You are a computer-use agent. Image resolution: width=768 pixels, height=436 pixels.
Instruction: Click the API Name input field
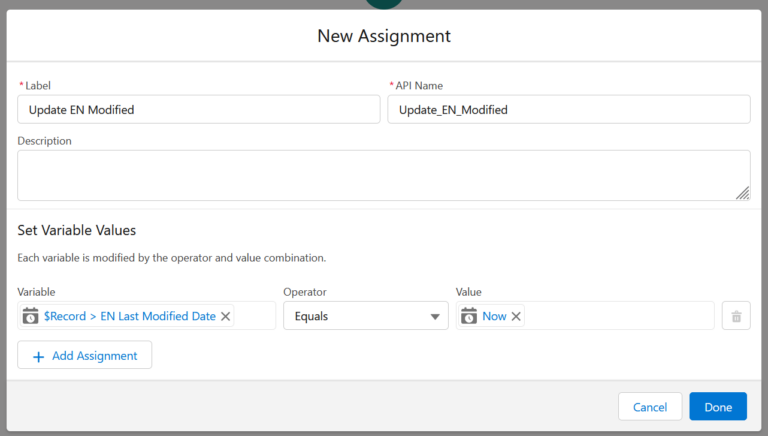(568, 109)
